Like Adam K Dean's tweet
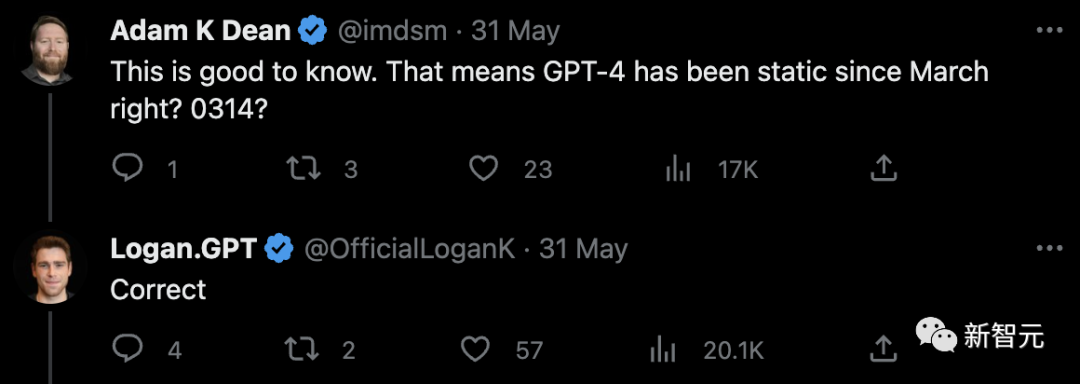 [484, 168]
